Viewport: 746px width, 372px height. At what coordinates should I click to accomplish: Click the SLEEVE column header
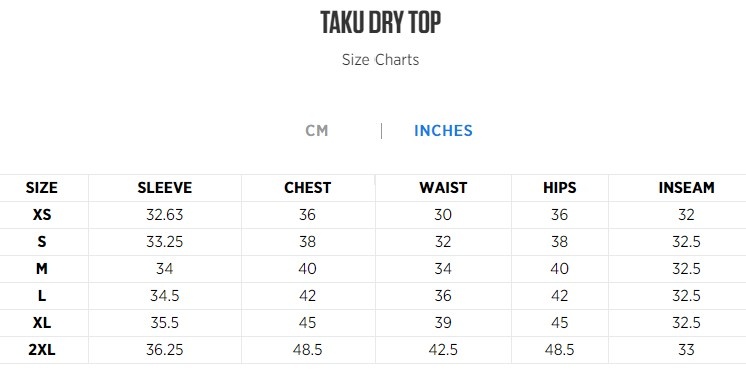pos(165,188)
